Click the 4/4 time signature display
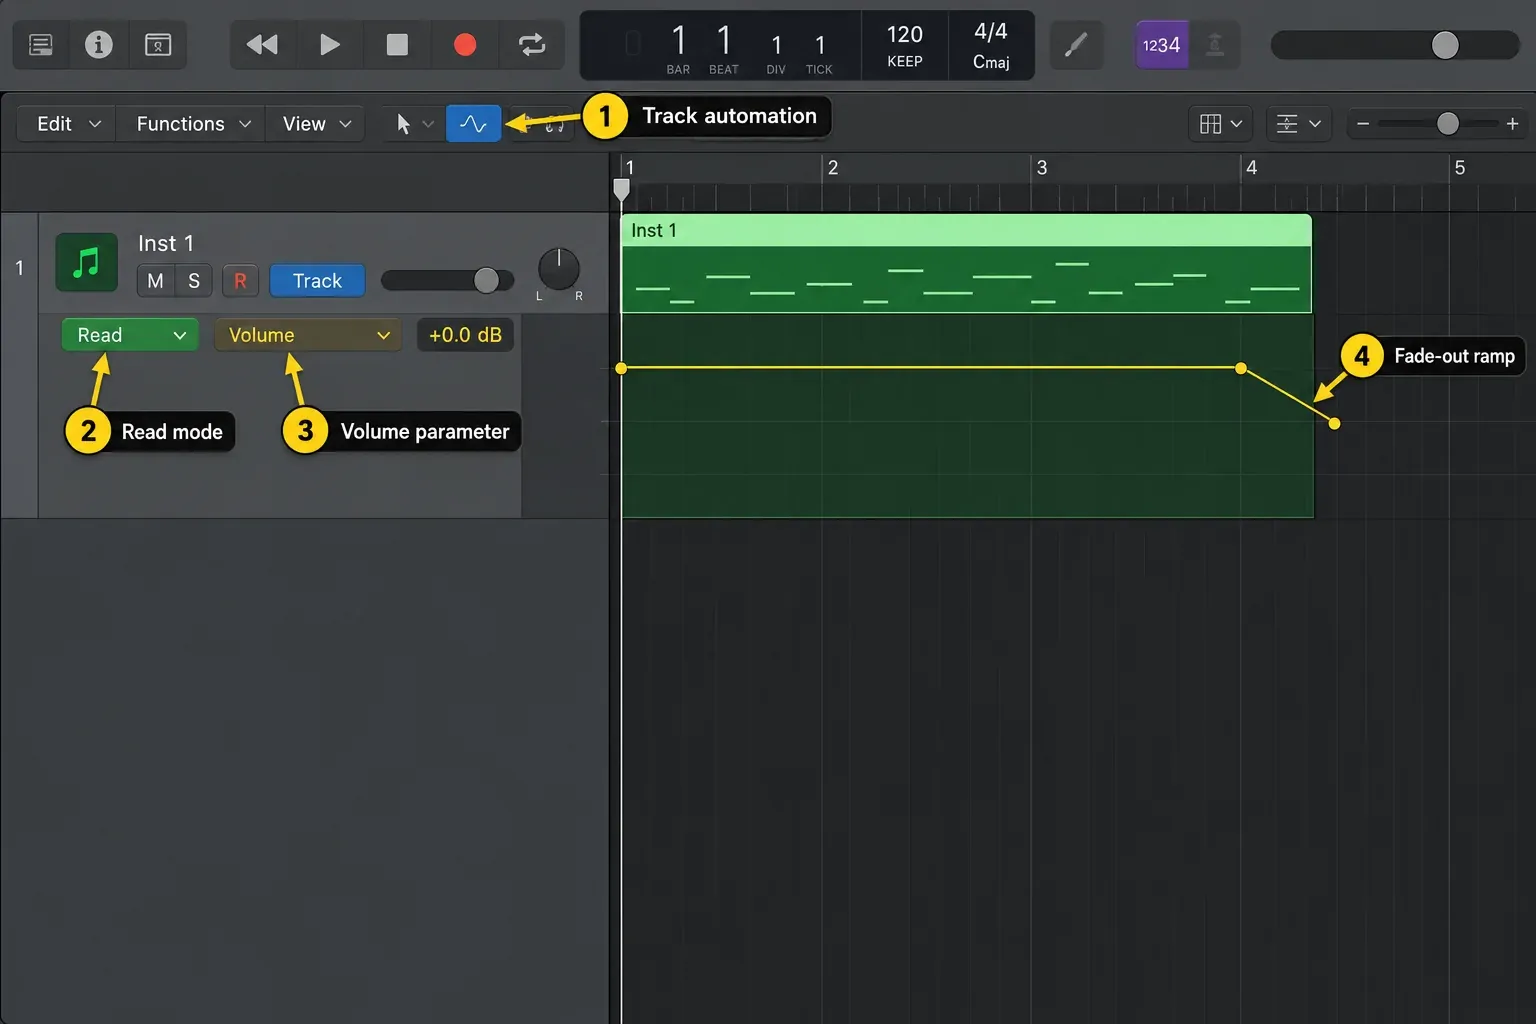This screenshot has height=1024, width=1536. [x=991, y=32]
